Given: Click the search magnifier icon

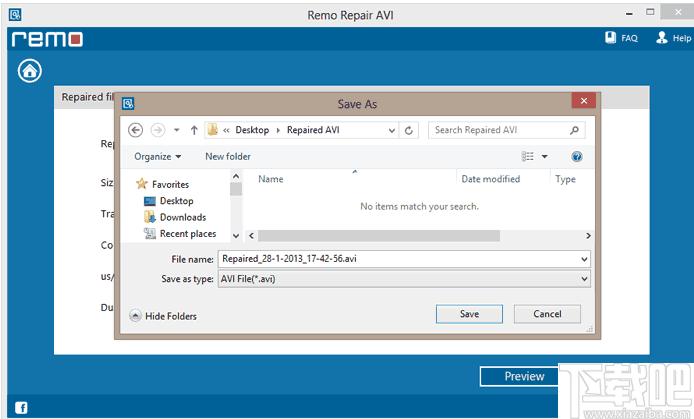Looking at the screenshot, I should click(x=574, y=130).
